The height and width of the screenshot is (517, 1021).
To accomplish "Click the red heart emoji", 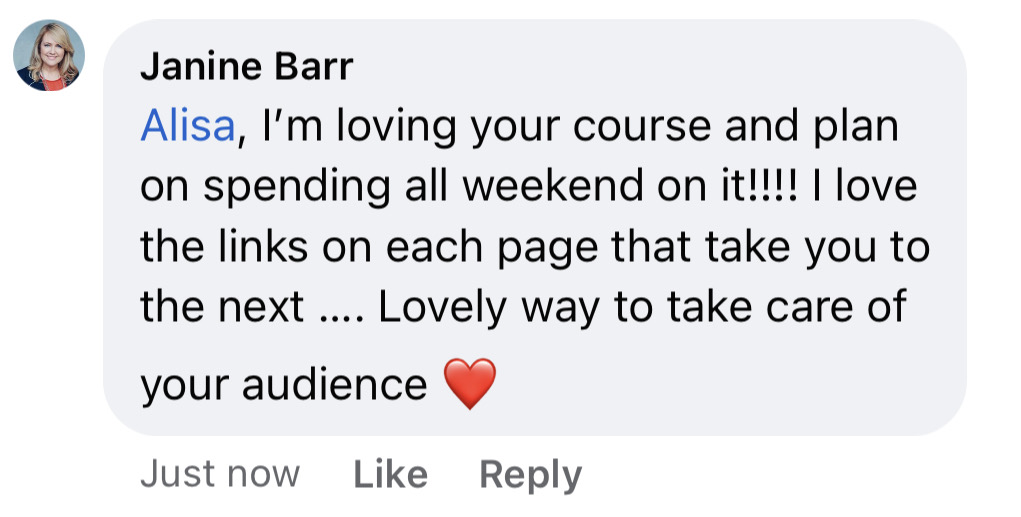I will [x=469, y=385].
